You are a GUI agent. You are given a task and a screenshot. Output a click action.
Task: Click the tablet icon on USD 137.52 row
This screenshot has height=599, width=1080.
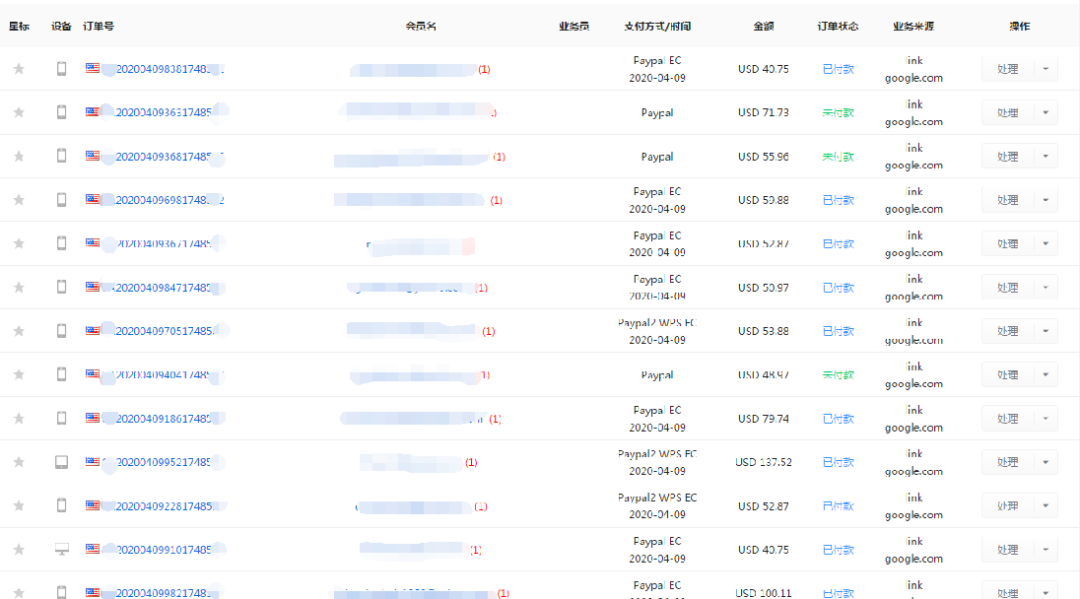(x=61, y=462)
